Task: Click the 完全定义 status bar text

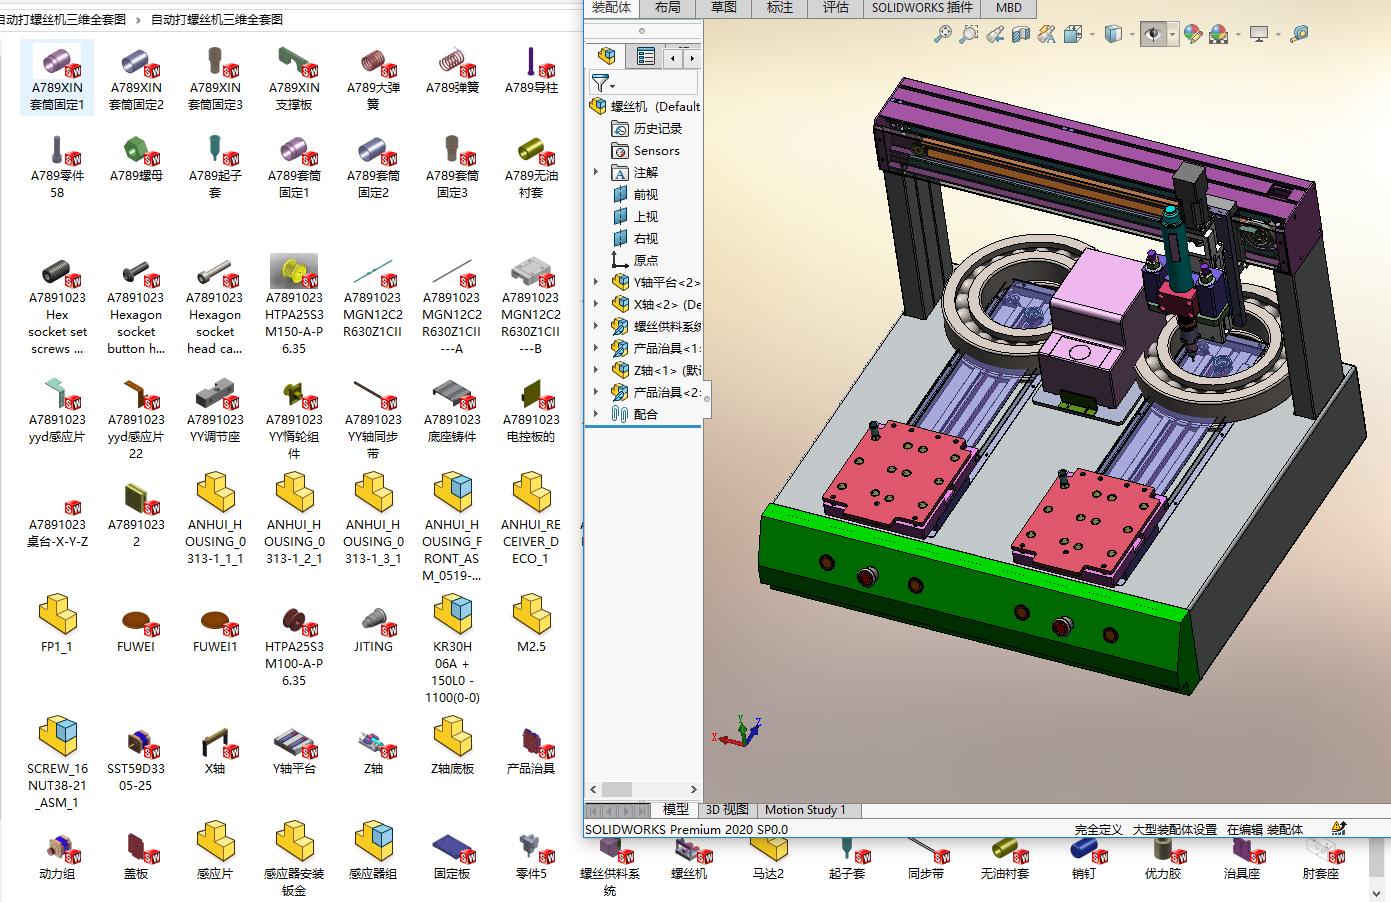Action: coord(1098,830)
